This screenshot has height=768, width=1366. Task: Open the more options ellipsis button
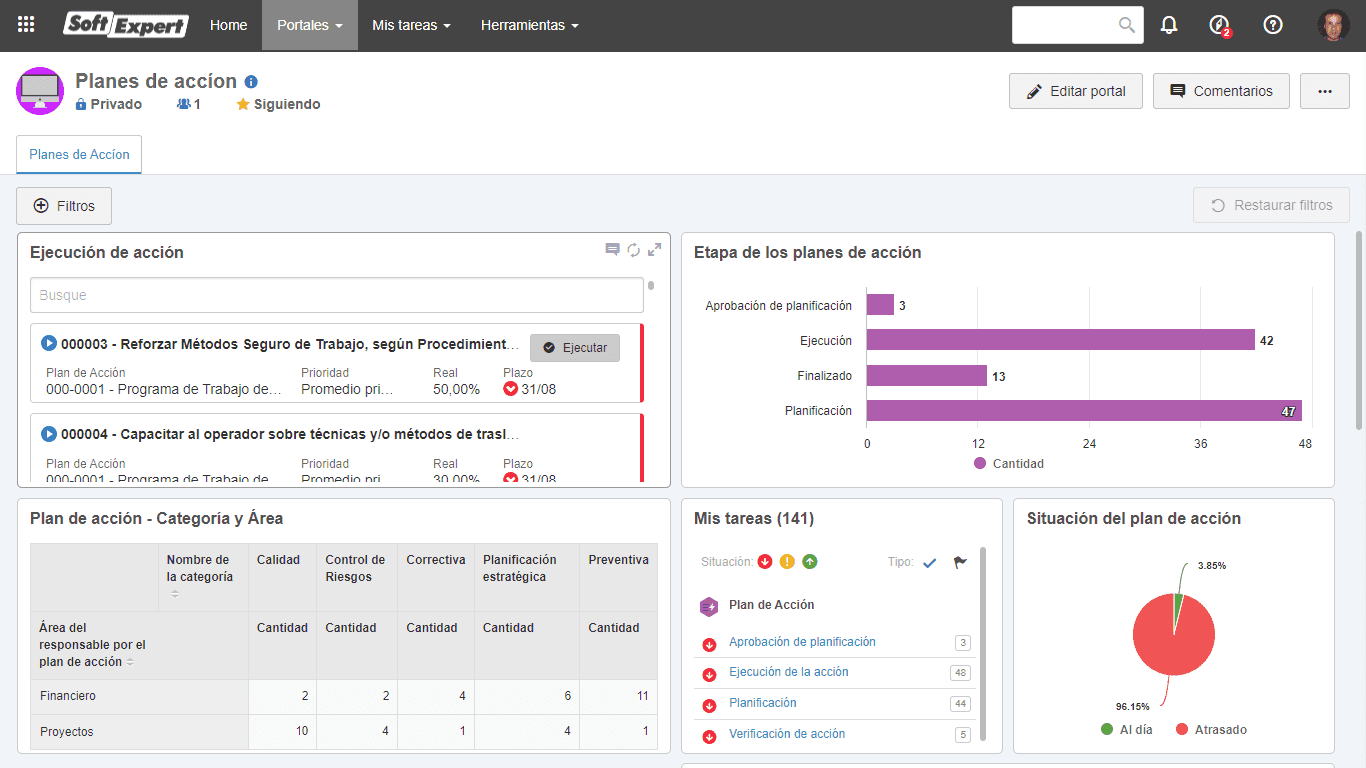point(1325,91)
